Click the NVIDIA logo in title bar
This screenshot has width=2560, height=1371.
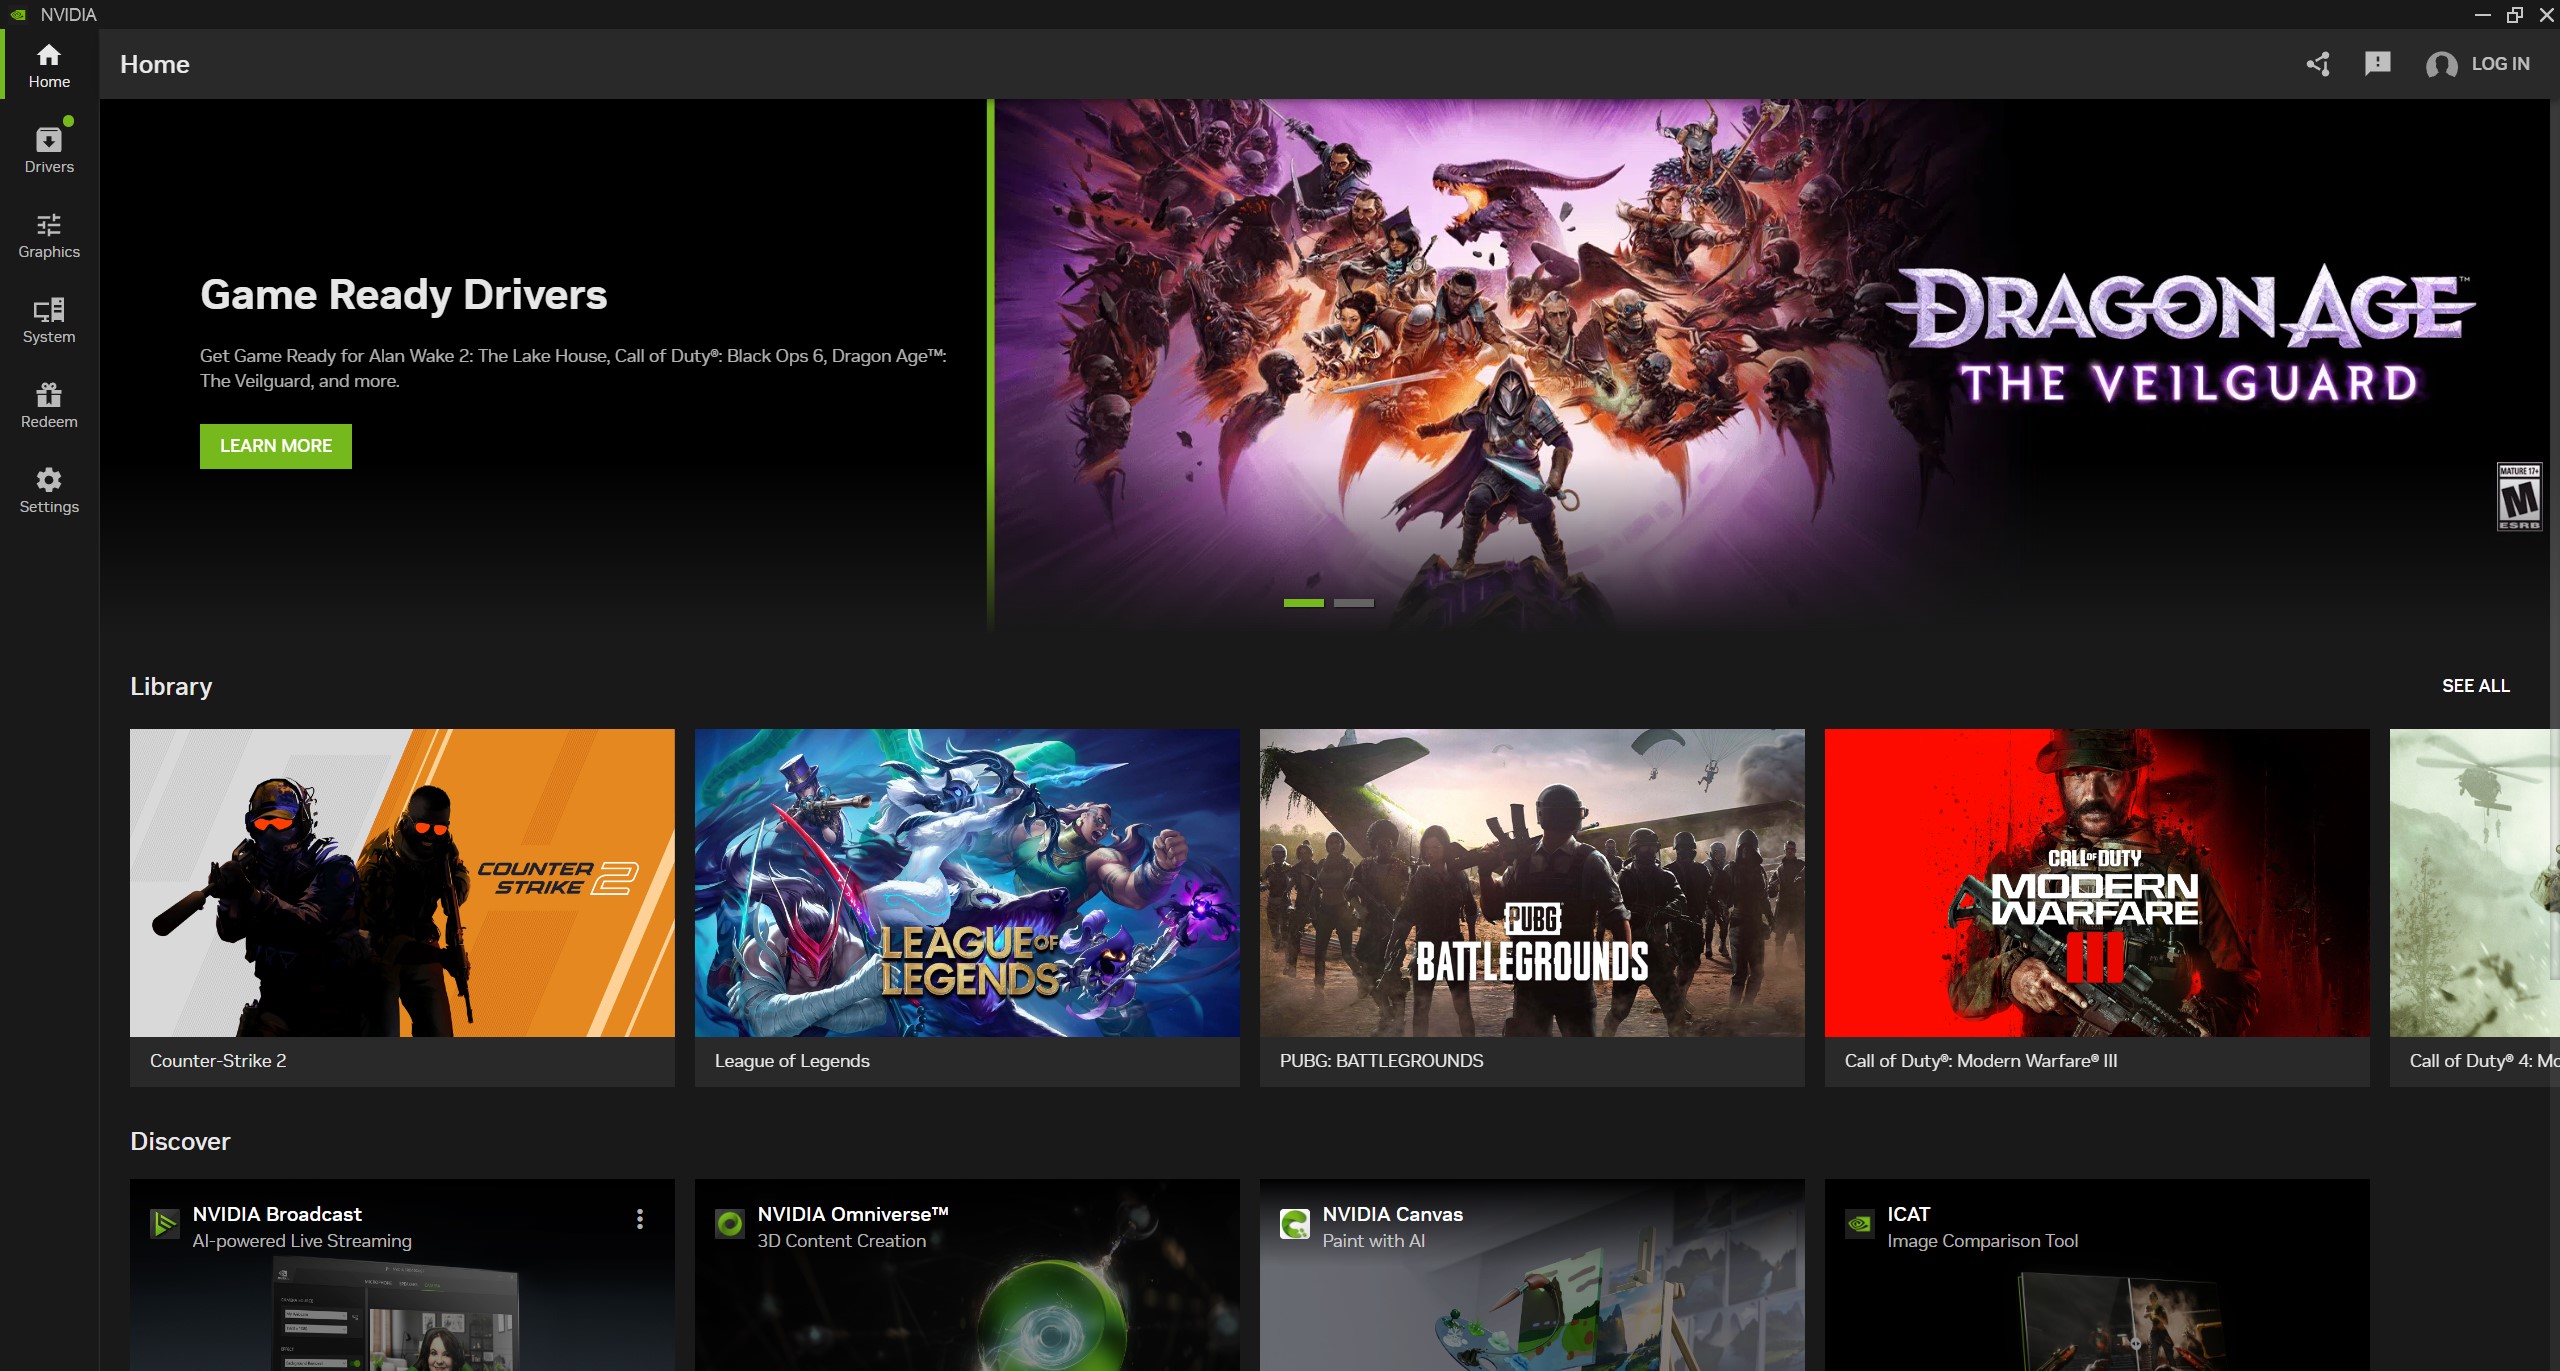(x=18, y=14)
